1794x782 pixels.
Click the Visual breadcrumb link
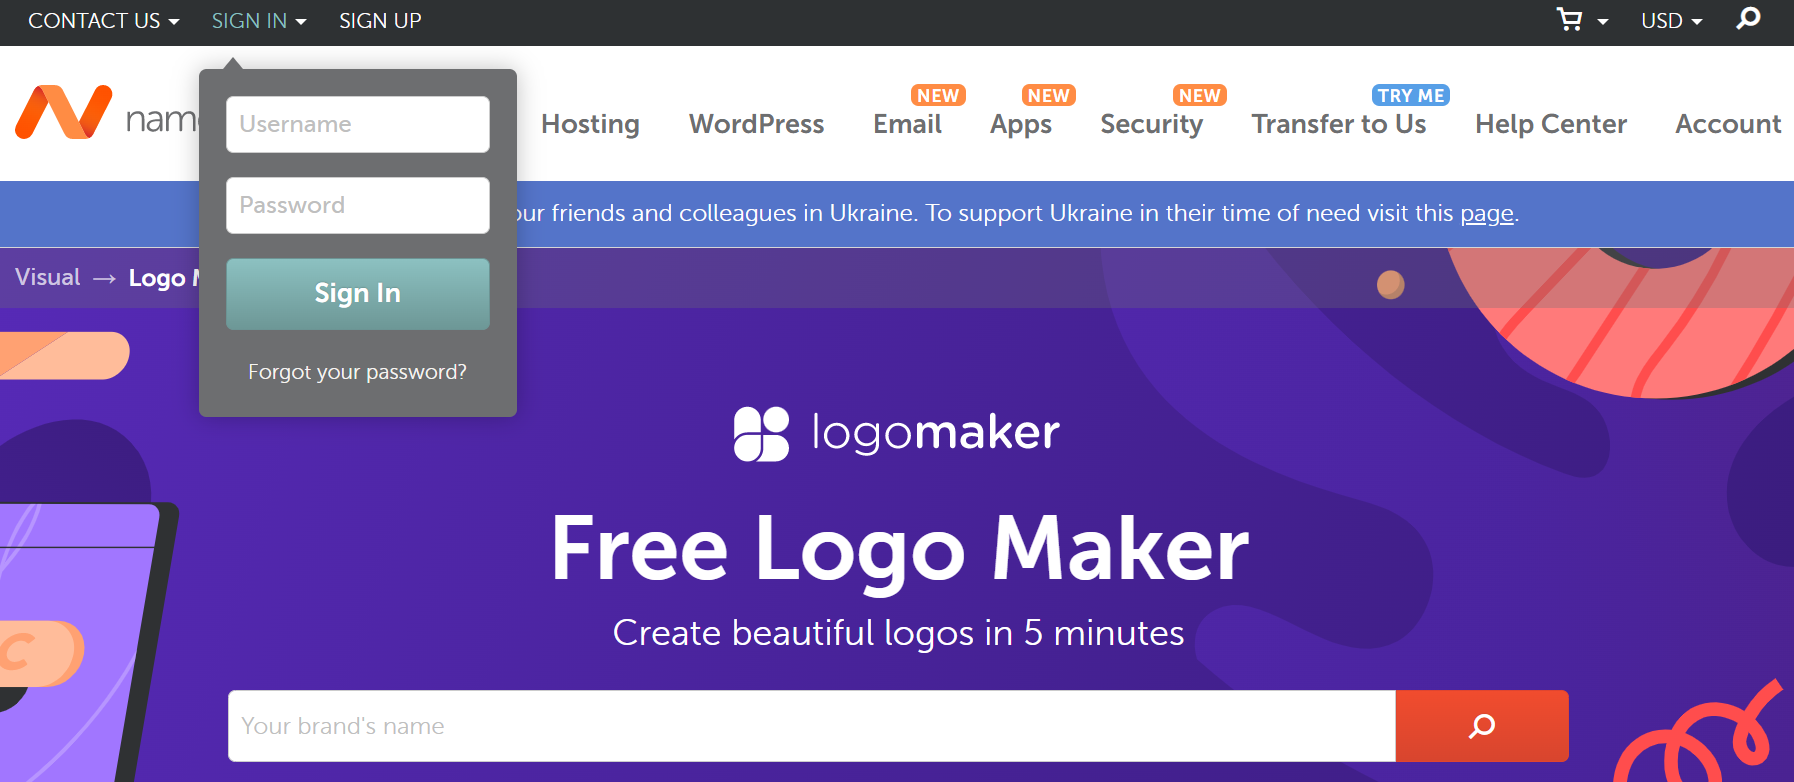(48, 277)
